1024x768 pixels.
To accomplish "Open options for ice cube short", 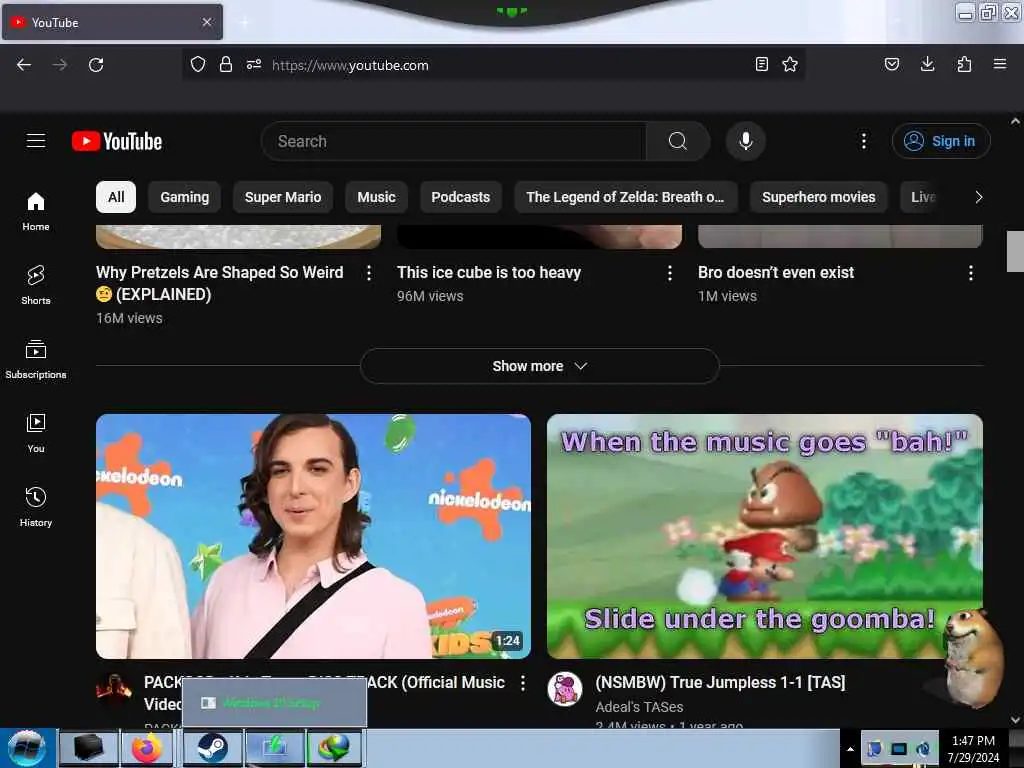I will [x=669, y=273].
